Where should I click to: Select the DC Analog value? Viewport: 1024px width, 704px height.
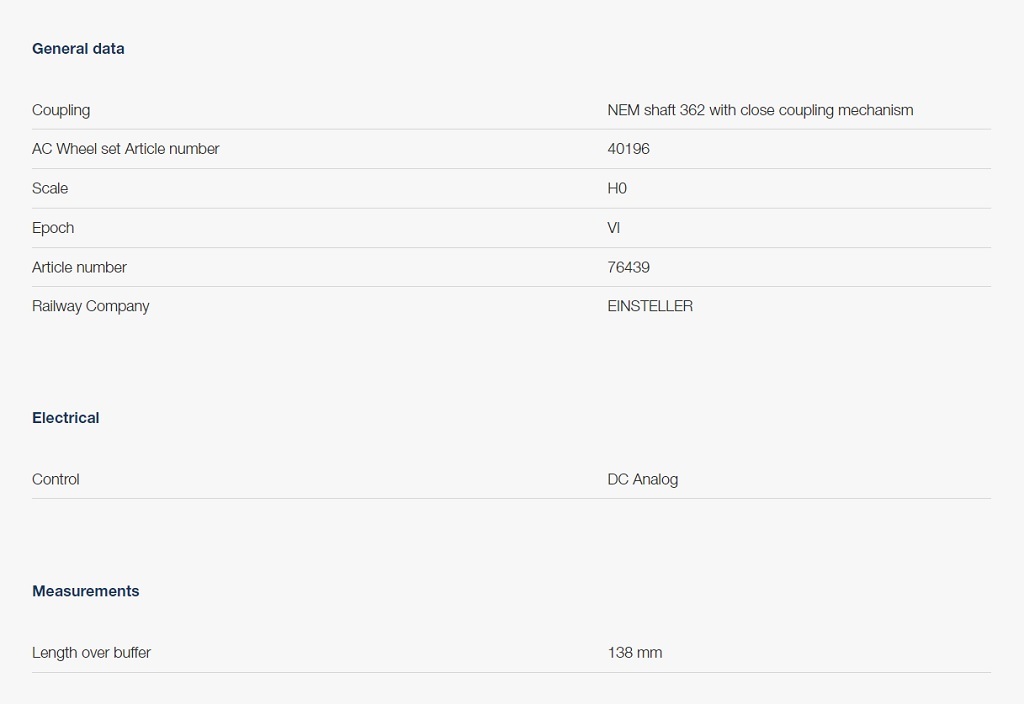pos(642,479)
